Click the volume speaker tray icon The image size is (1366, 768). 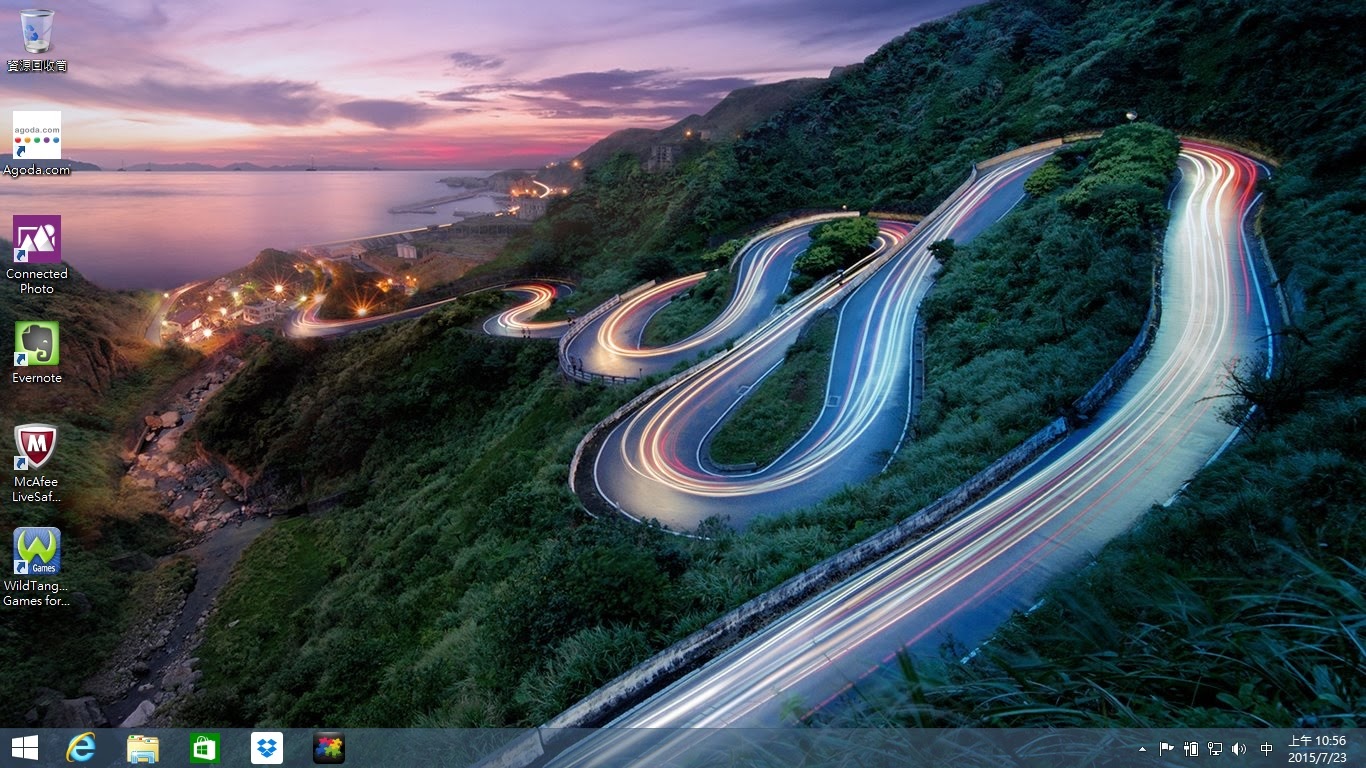click(1239, 749)
